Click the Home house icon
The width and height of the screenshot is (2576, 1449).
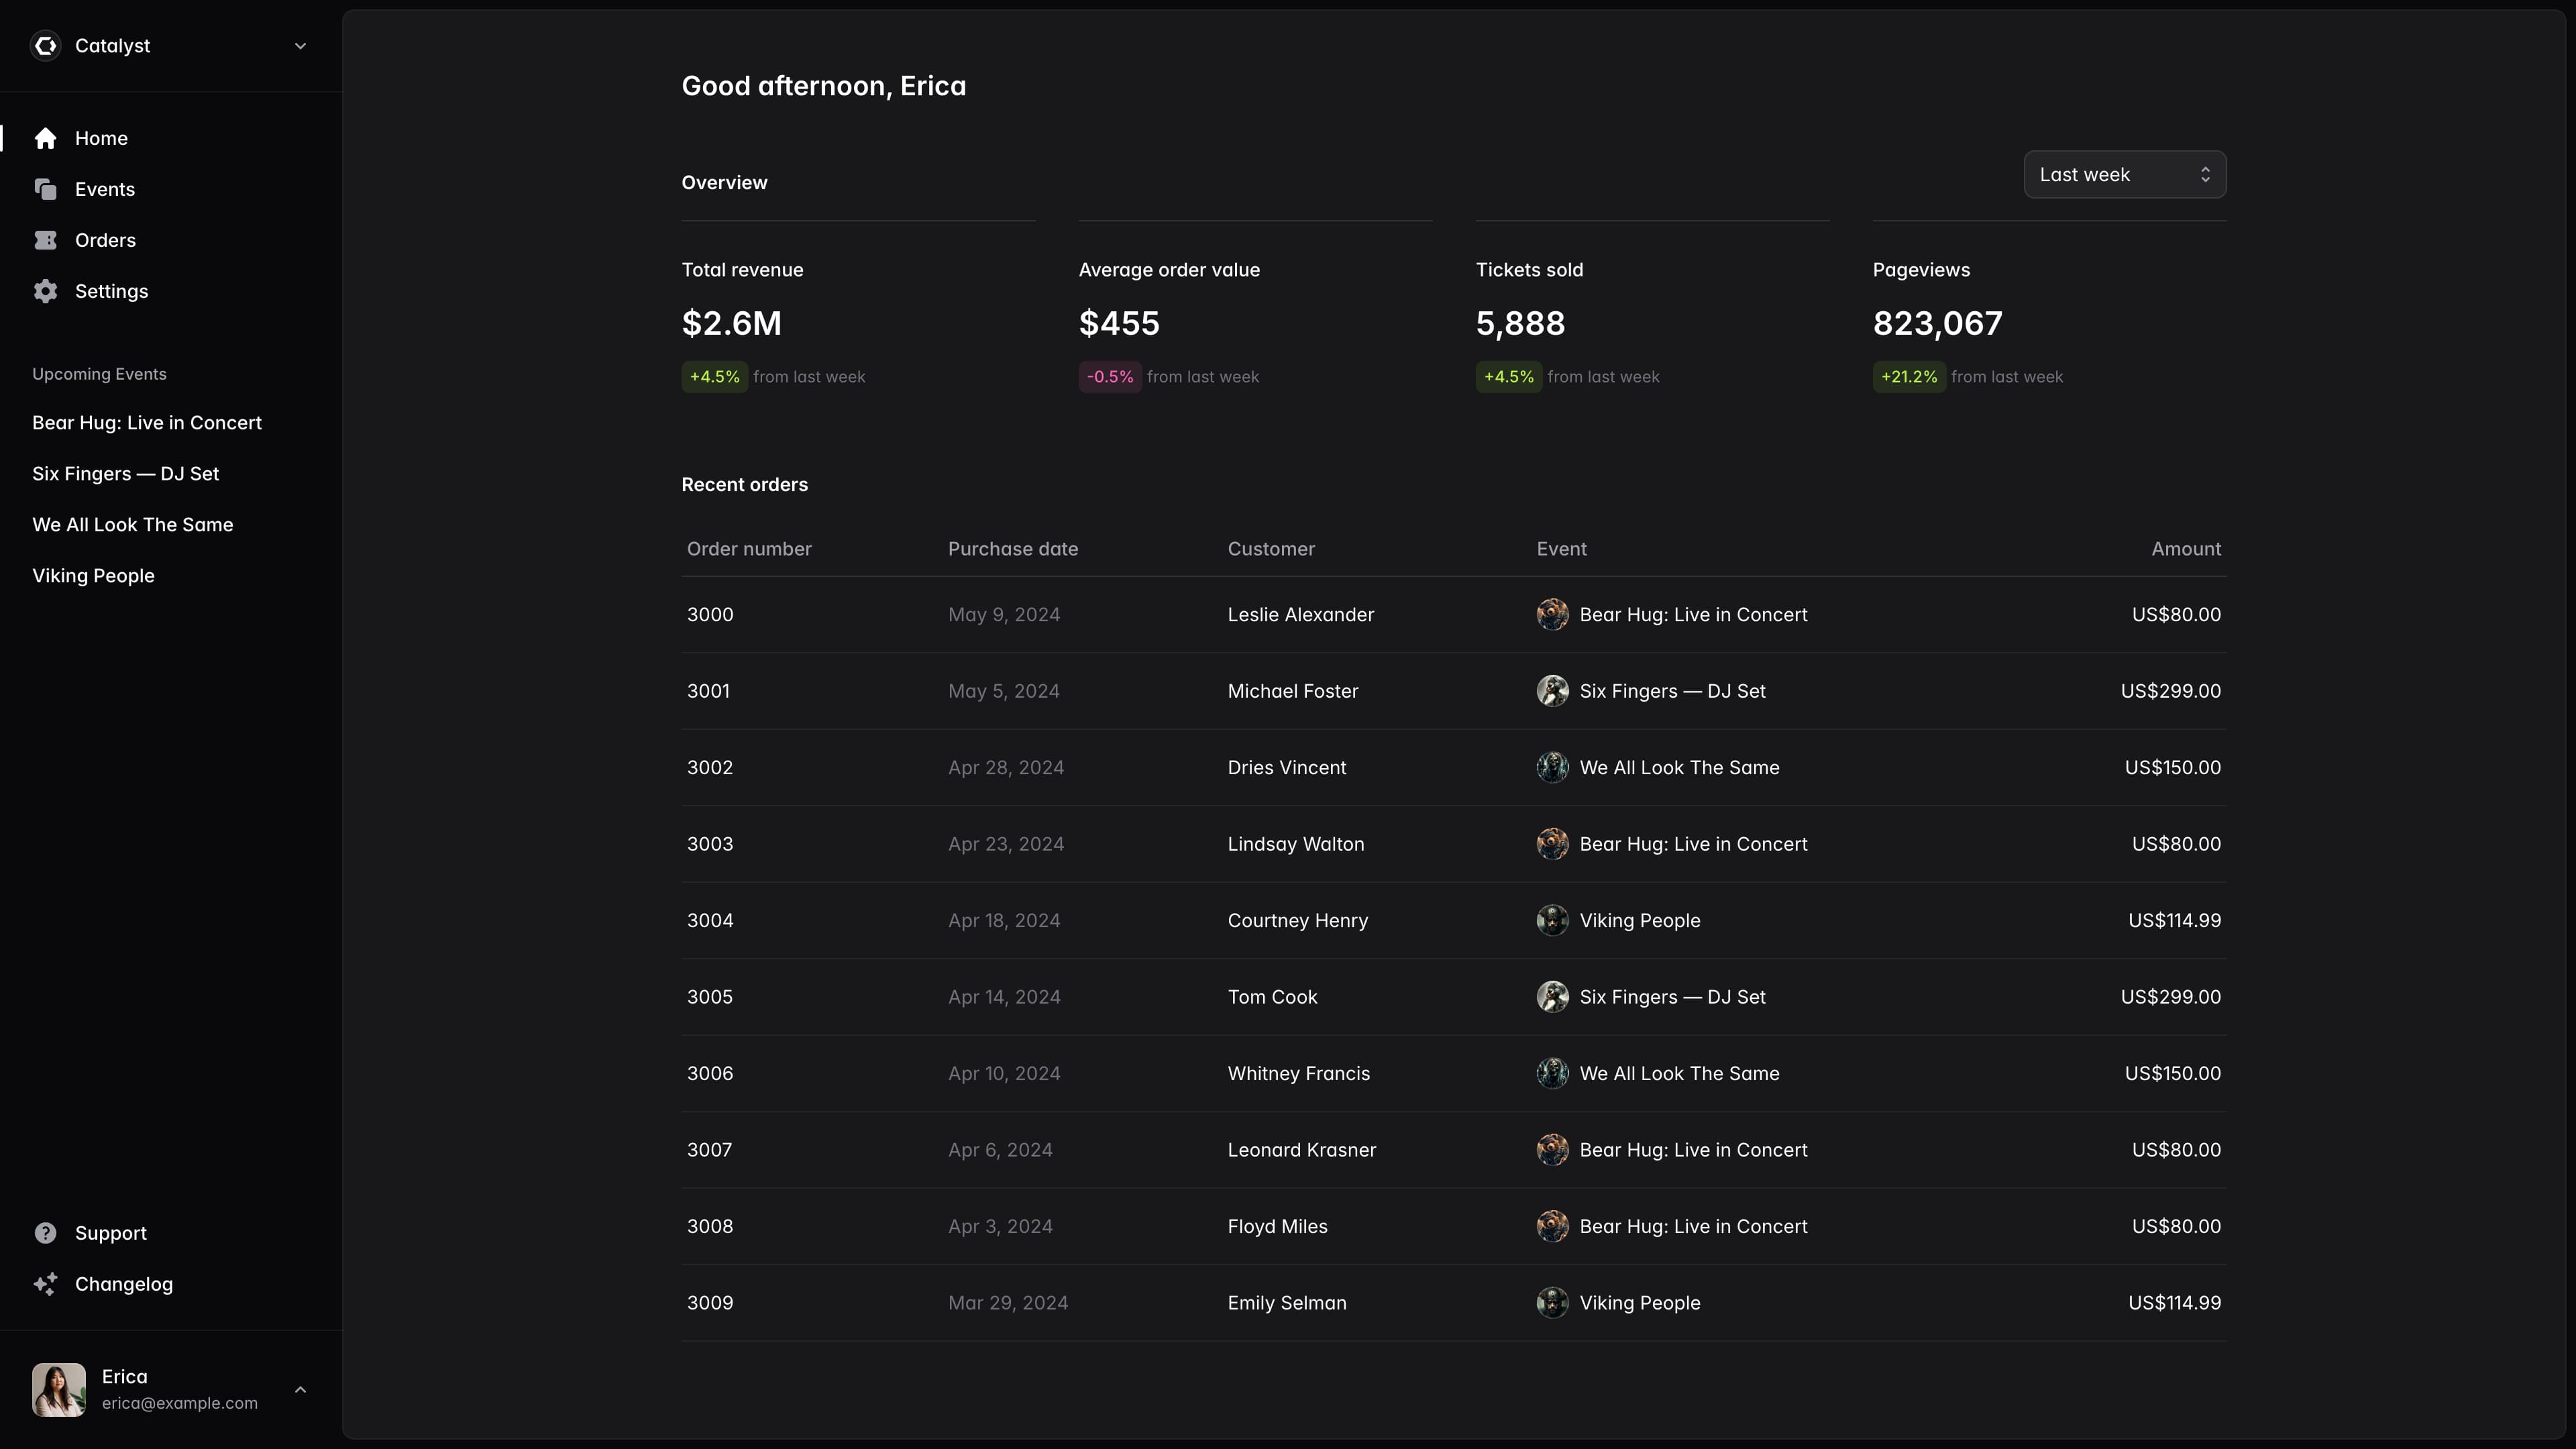tap(45, 138)
